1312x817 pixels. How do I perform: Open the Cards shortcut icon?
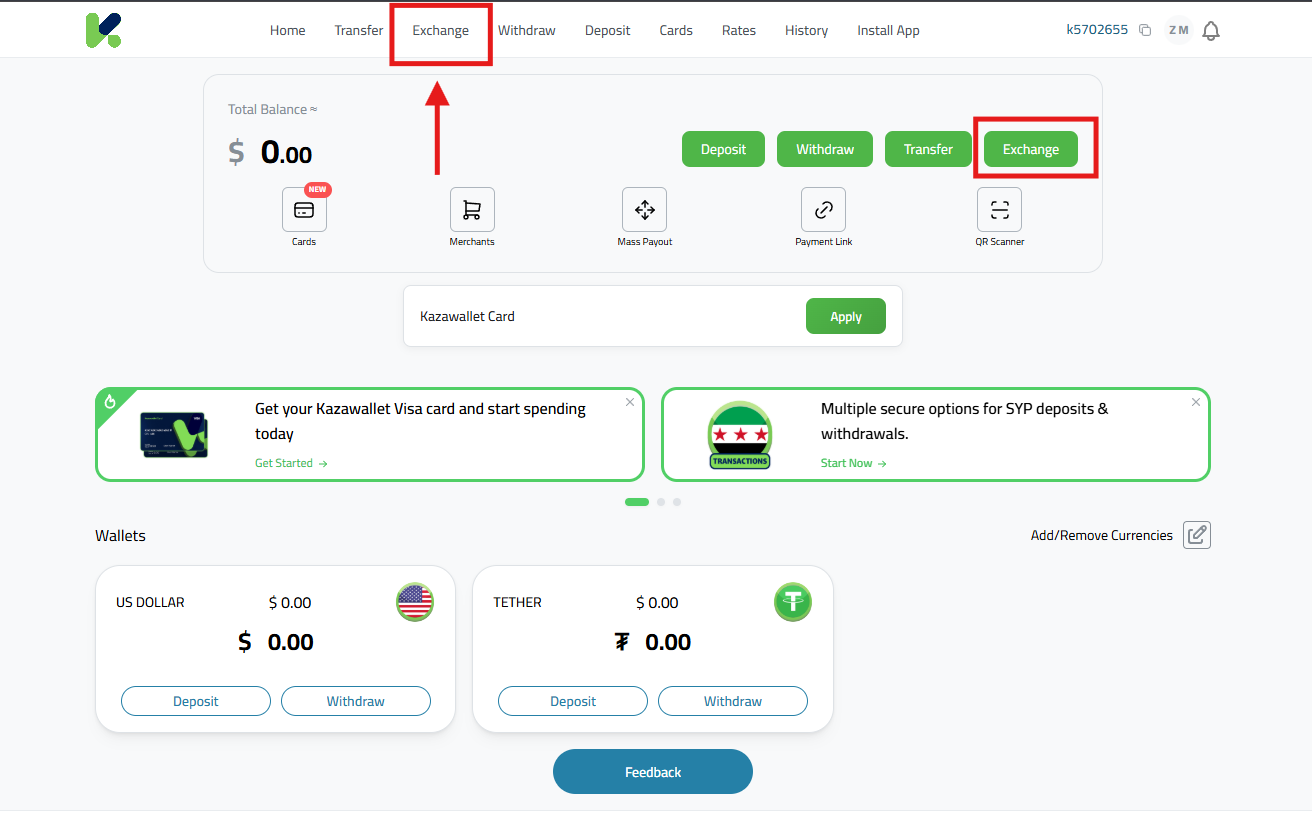pyautogui.click(x=304, y=210)
